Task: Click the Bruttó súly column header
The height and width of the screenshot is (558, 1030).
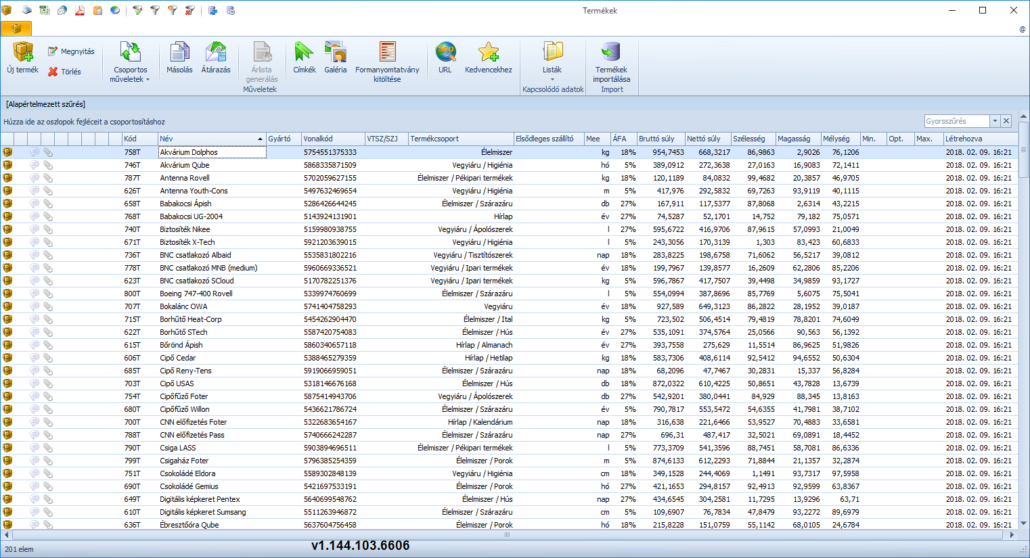Action: (660, 139)
